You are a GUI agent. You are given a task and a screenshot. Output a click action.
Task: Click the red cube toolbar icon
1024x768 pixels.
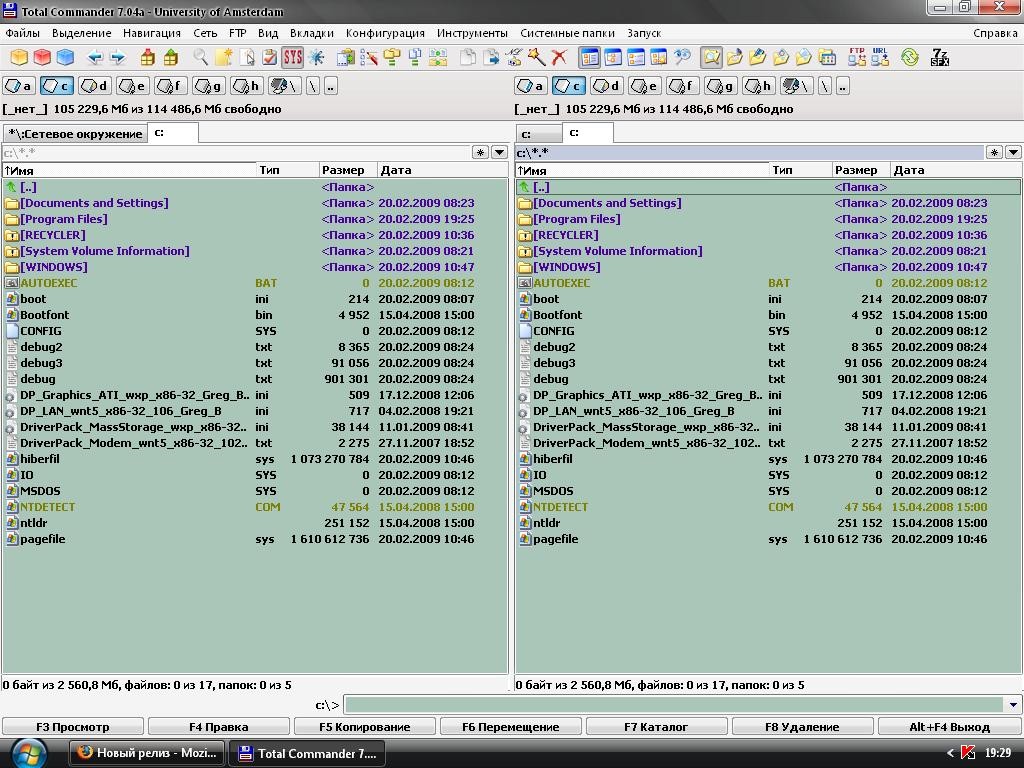pyautogui.click(x=42, y=57)
